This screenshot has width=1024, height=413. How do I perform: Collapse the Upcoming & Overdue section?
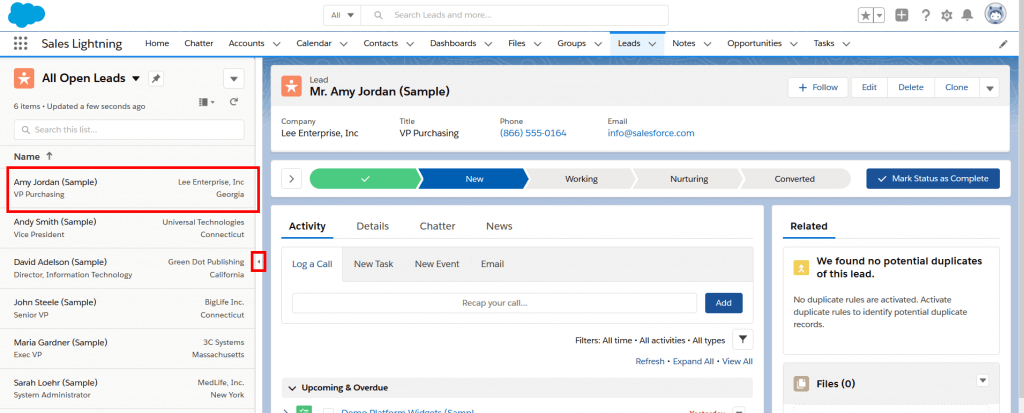tap(292, 388)
